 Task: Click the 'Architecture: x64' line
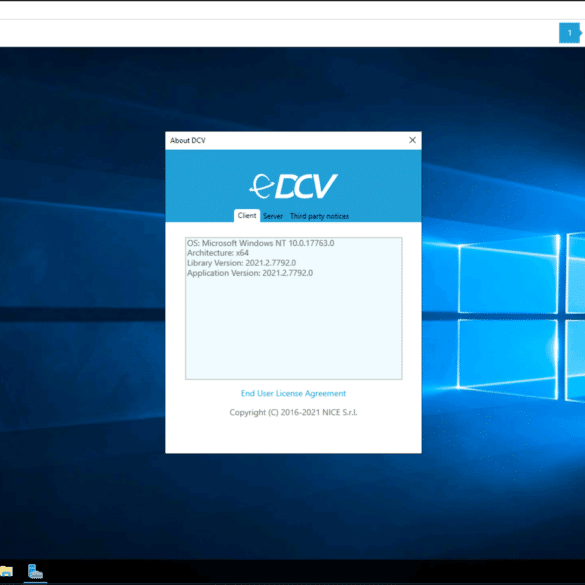pos(218,253)
